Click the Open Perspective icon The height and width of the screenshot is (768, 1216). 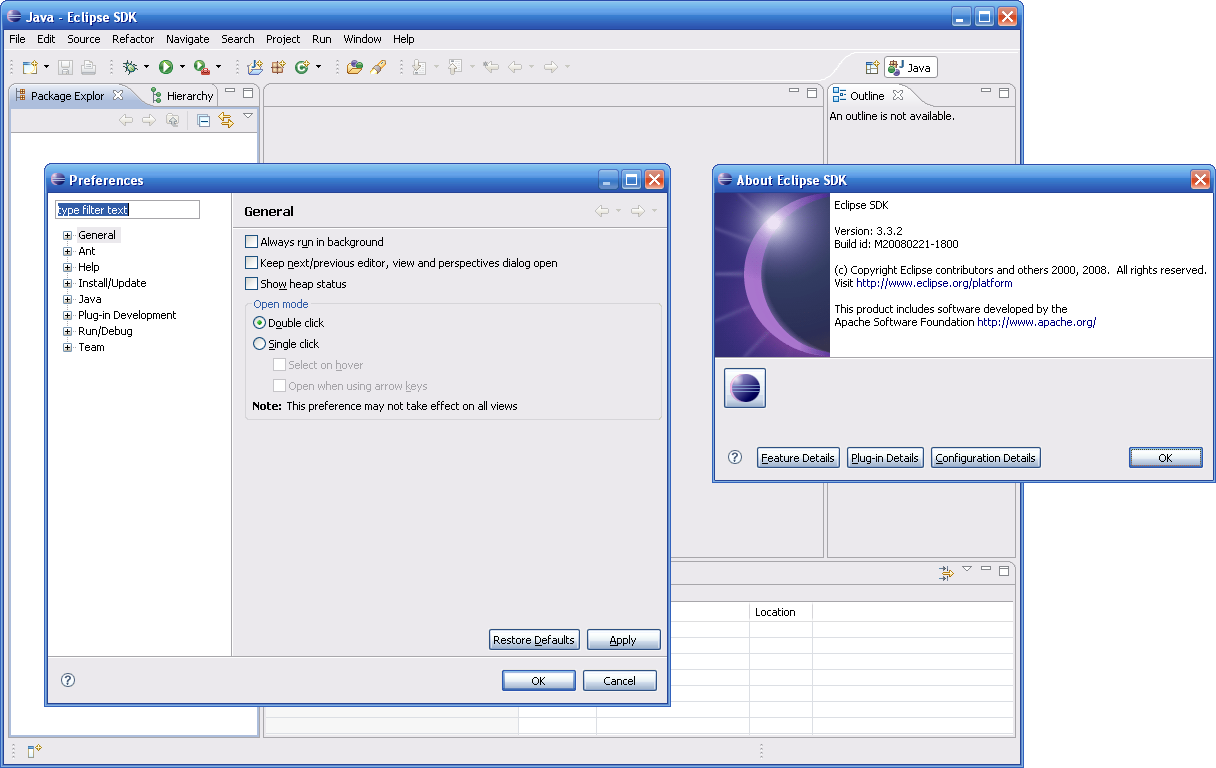872,67
